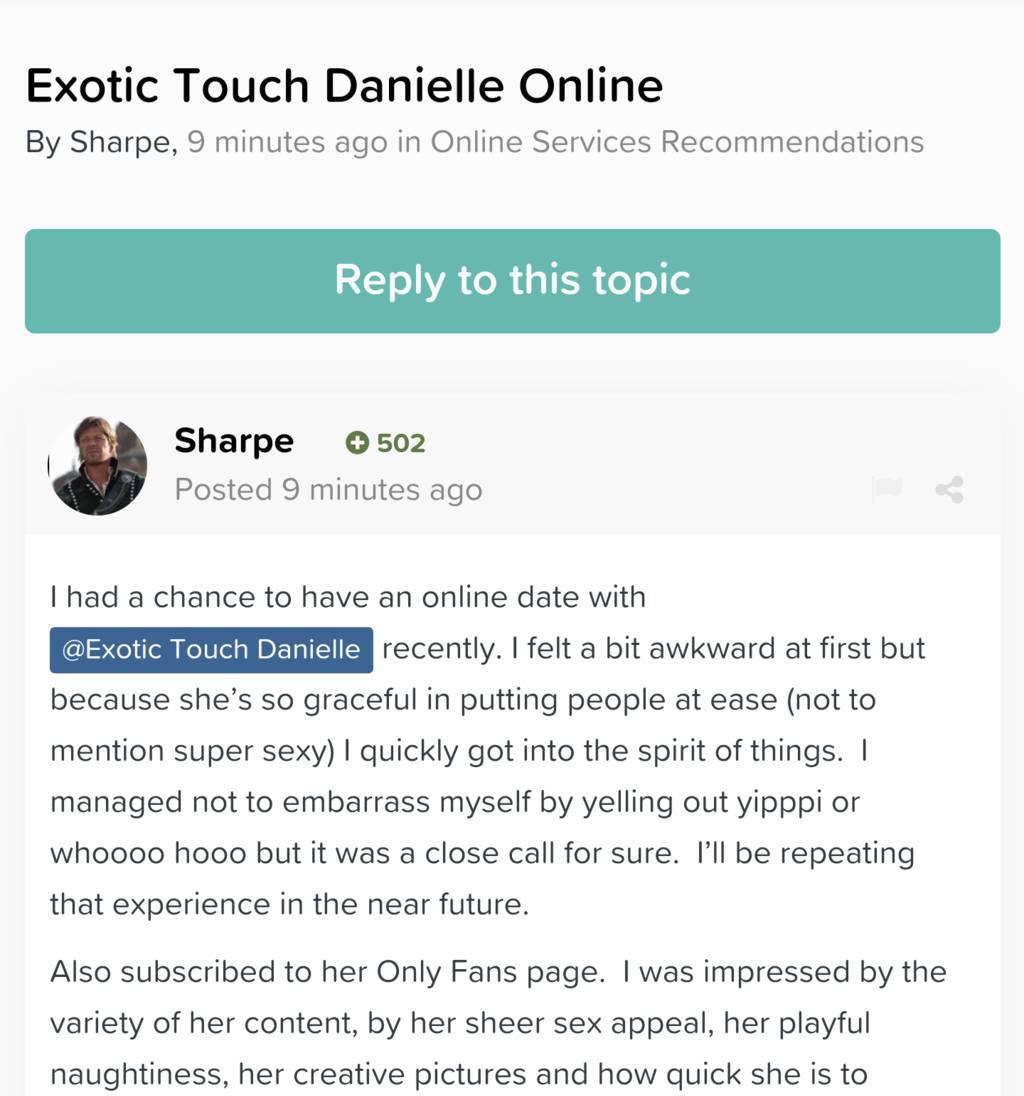Open the @Exotic Touch Danielle mention tag
Image resolution: width=1024 pixels, height=1096 pixels.
[x=211, y=650]
